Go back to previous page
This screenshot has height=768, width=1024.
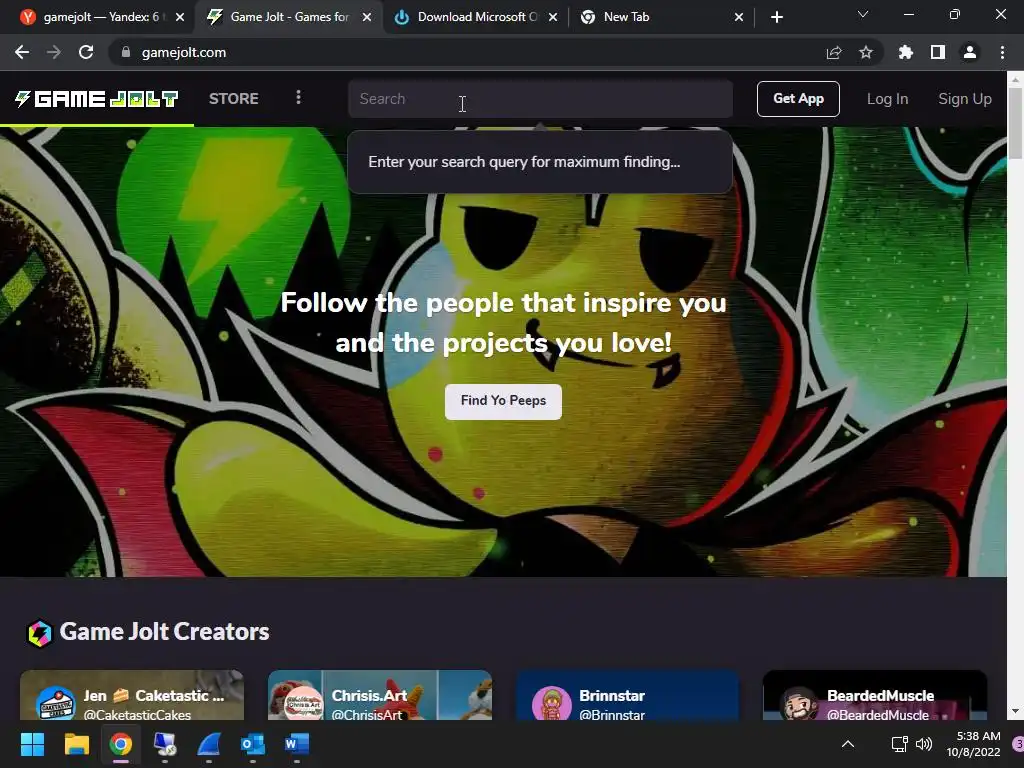[22, 52]
